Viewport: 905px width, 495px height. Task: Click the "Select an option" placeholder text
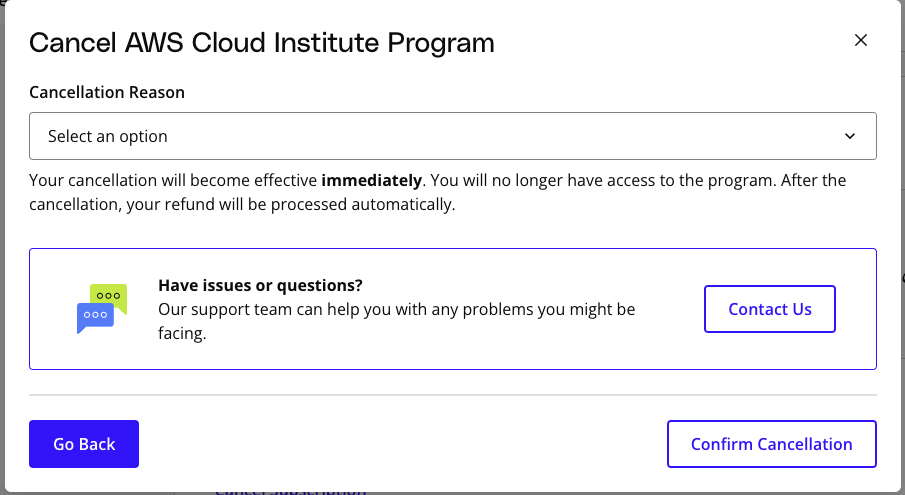pos(107,137)
